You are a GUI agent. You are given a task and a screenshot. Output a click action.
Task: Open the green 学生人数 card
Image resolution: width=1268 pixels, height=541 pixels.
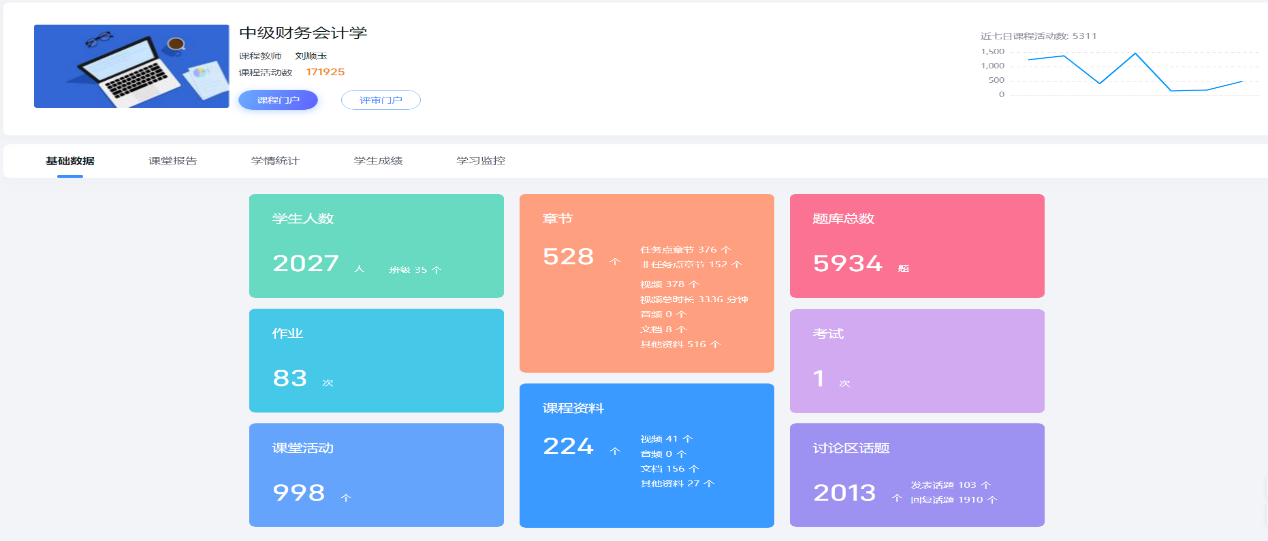pos(376,246)
